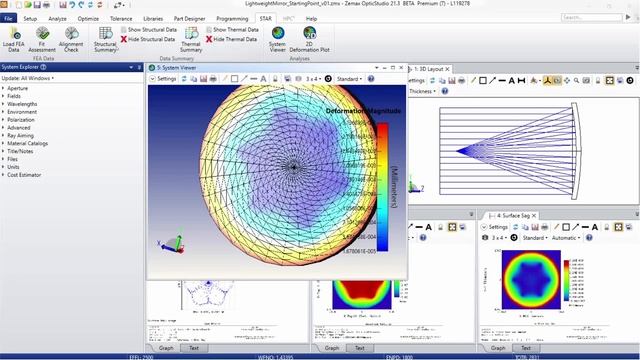Select the 4: Surface Sag window tab
The image size is (640, 360).
click(513, 215)
